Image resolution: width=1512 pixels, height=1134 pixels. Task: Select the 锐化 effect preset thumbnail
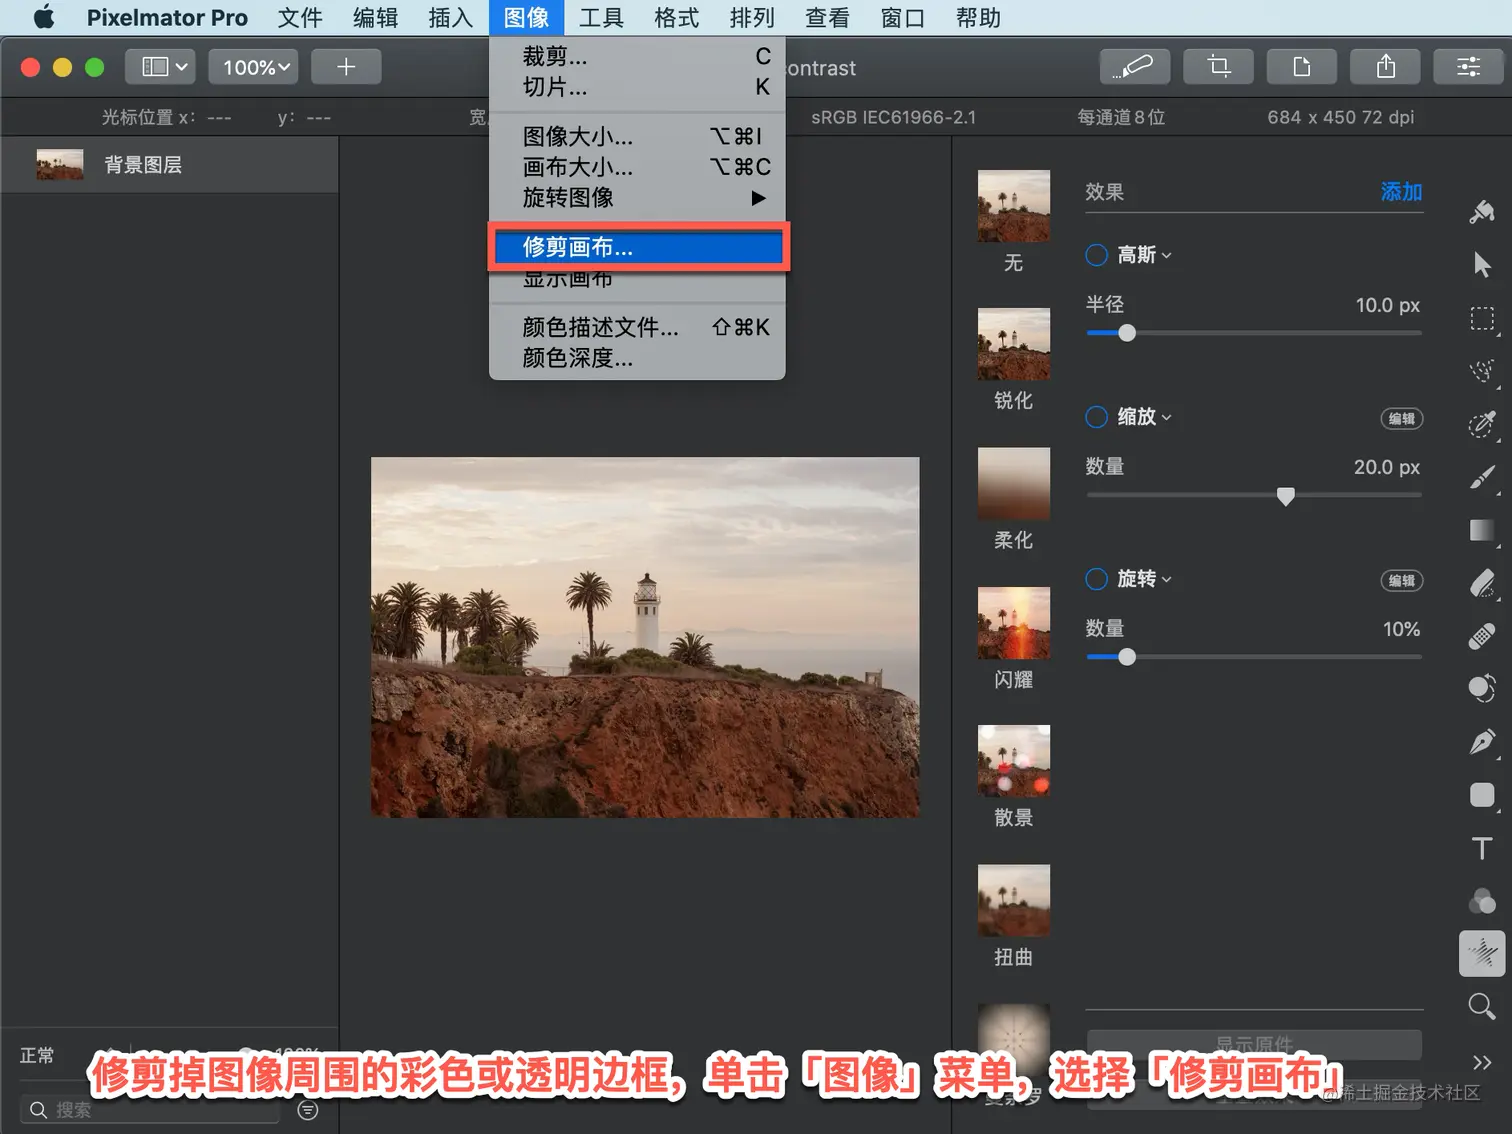coord(1013,344)
